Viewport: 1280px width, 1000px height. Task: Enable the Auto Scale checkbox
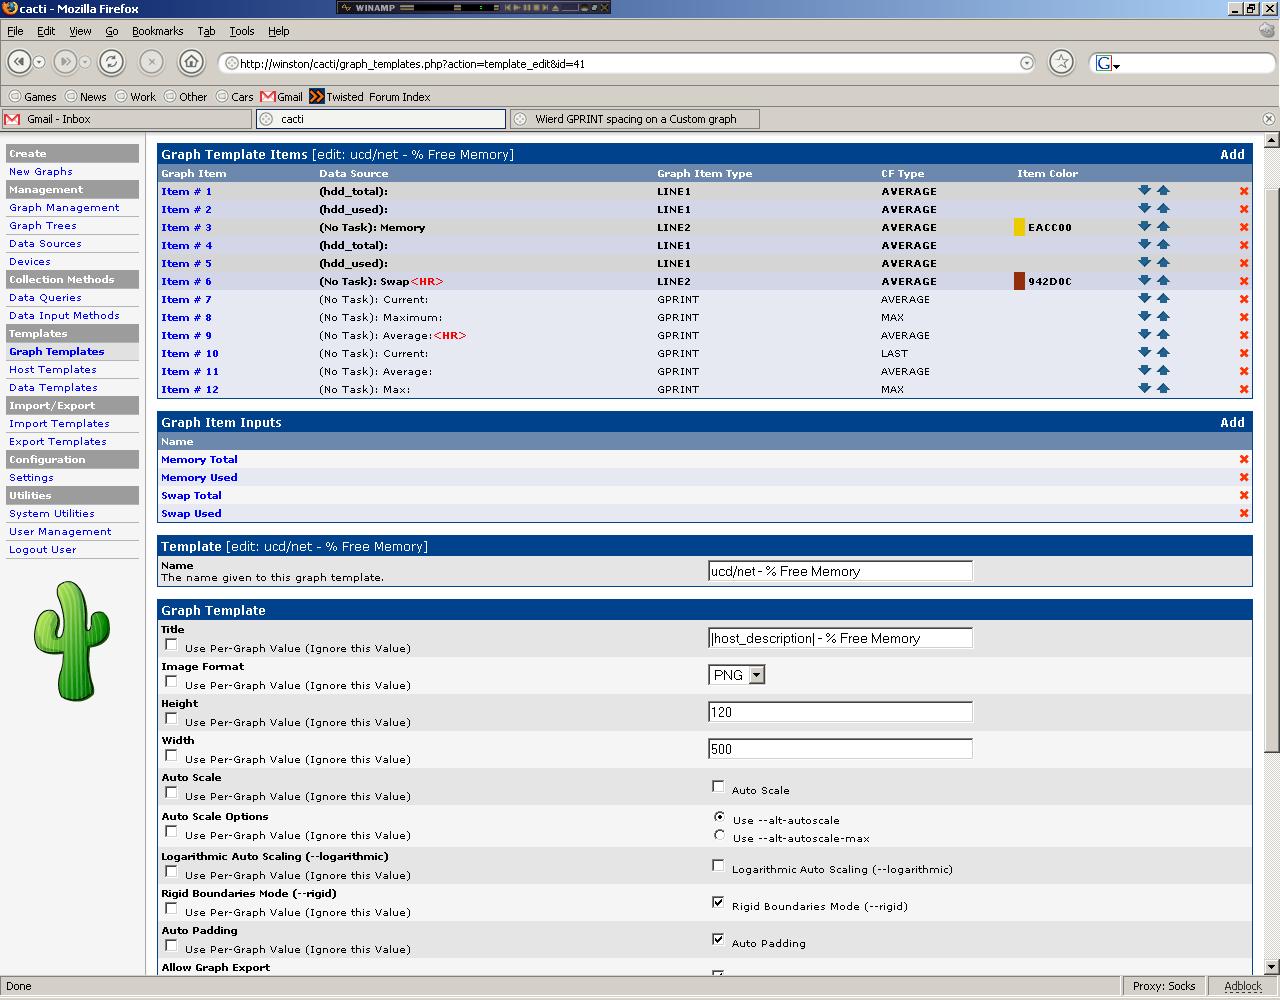(x=718, y=787)
